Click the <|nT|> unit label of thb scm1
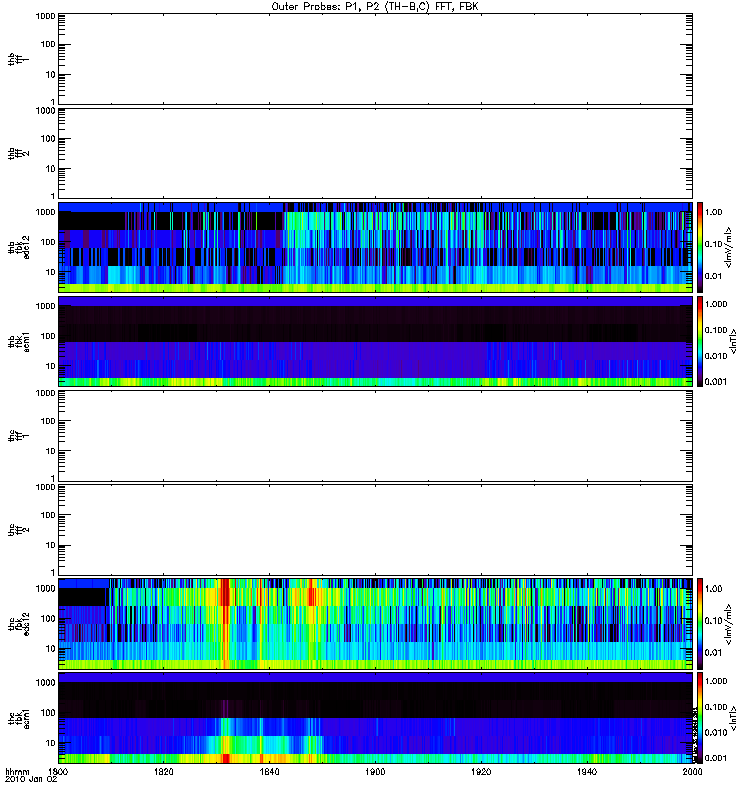750x800 pixels. tap(733, 342)
